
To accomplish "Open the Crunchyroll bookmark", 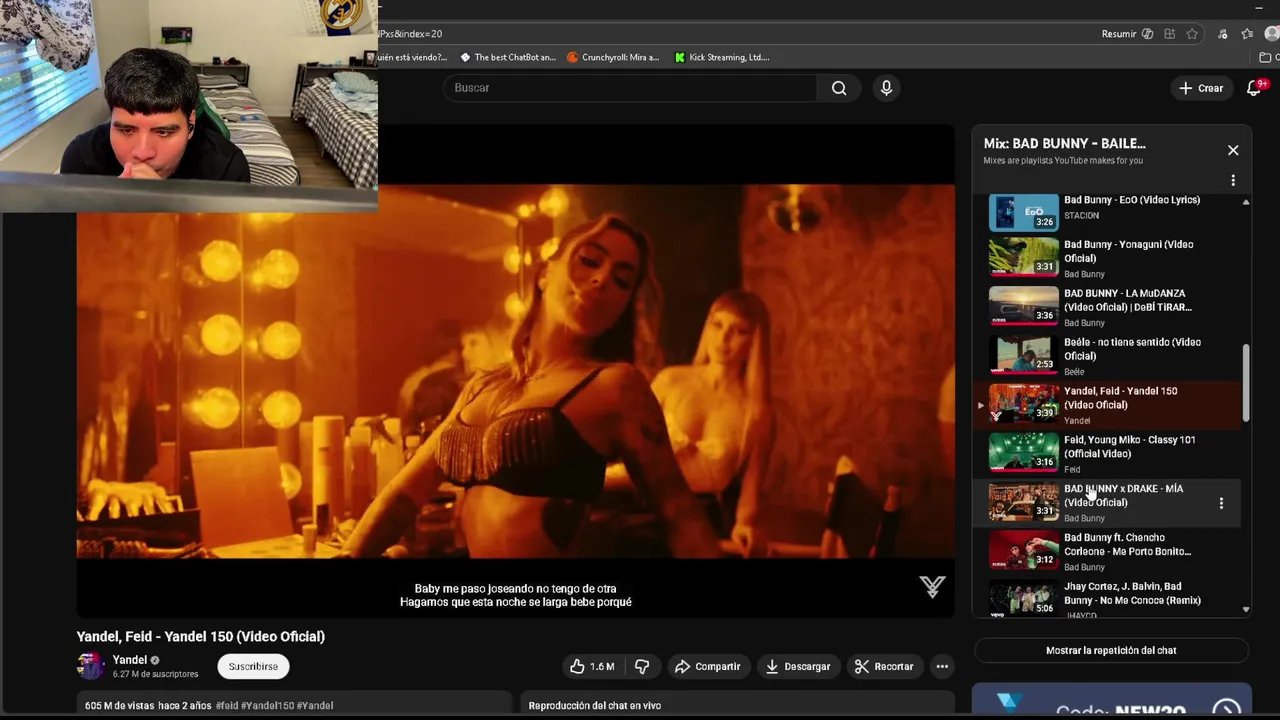I will tap(613, 57).
